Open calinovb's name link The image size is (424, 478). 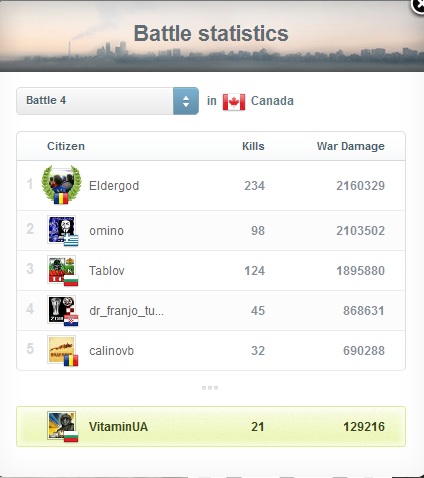pos(111,350)
